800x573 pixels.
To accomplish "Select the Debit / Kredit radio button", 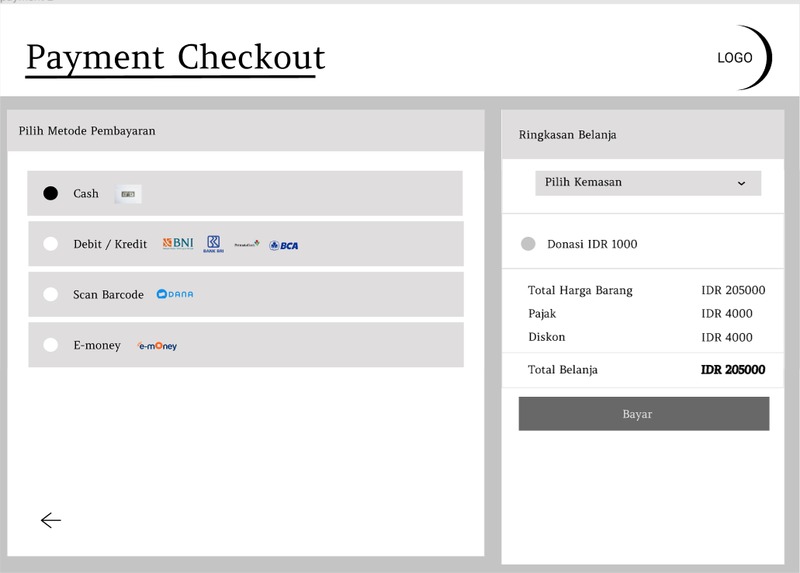I will pos(51,244).
